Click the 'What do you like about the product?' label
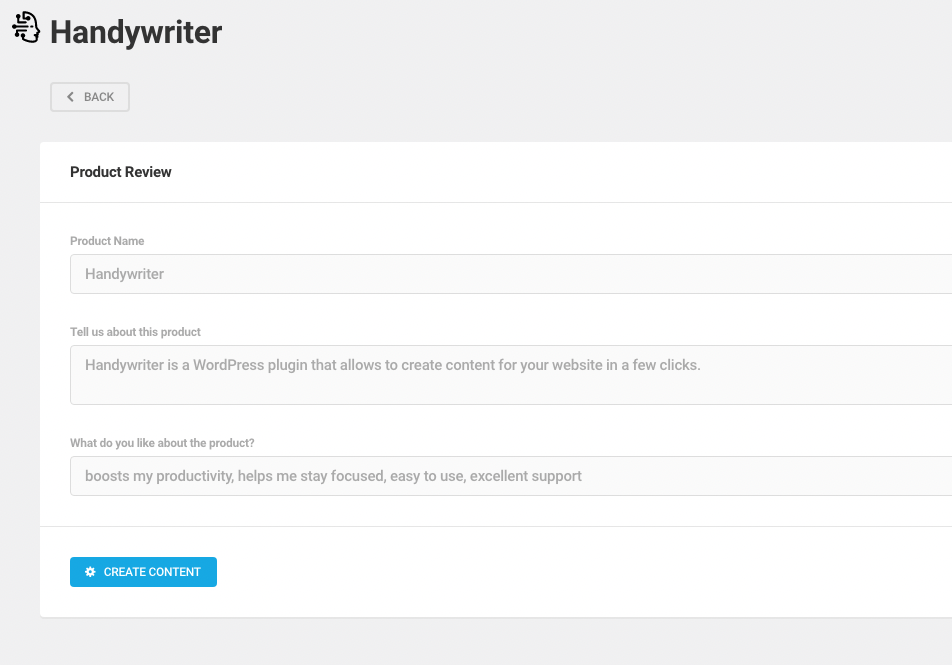 162,443
